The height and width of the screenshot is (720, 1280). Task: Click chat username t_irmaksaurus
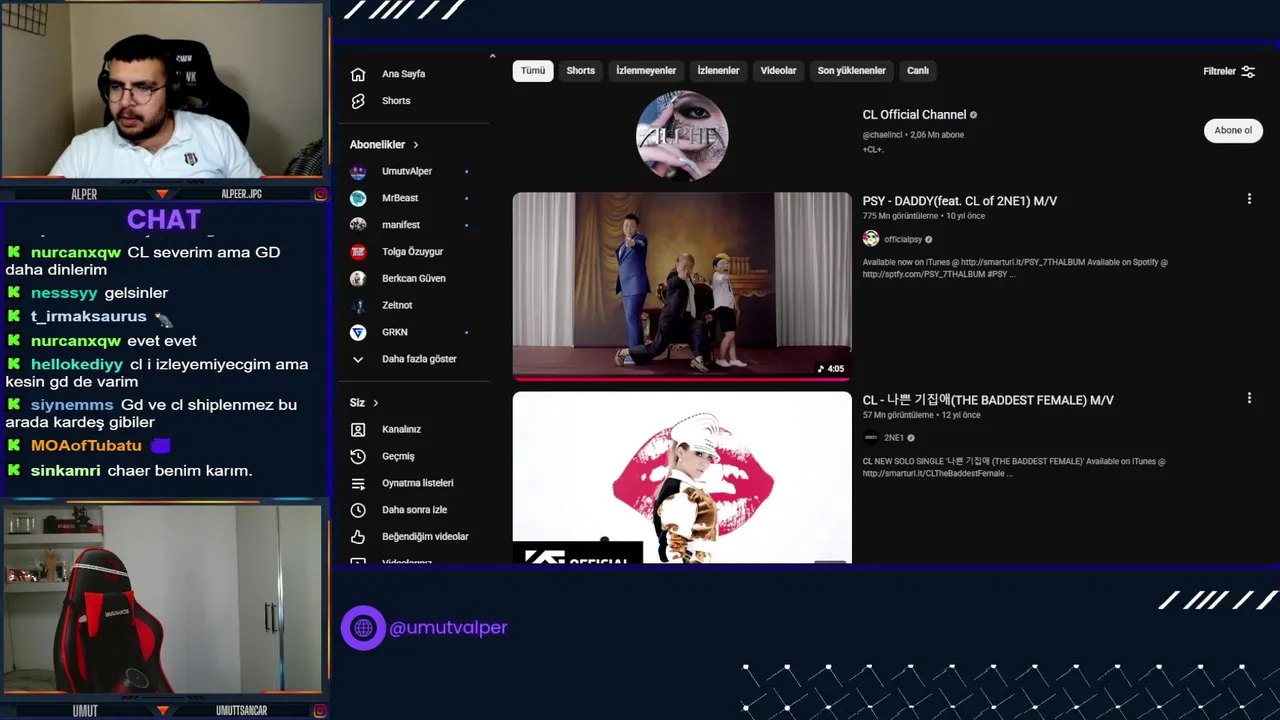pos(88,316)
